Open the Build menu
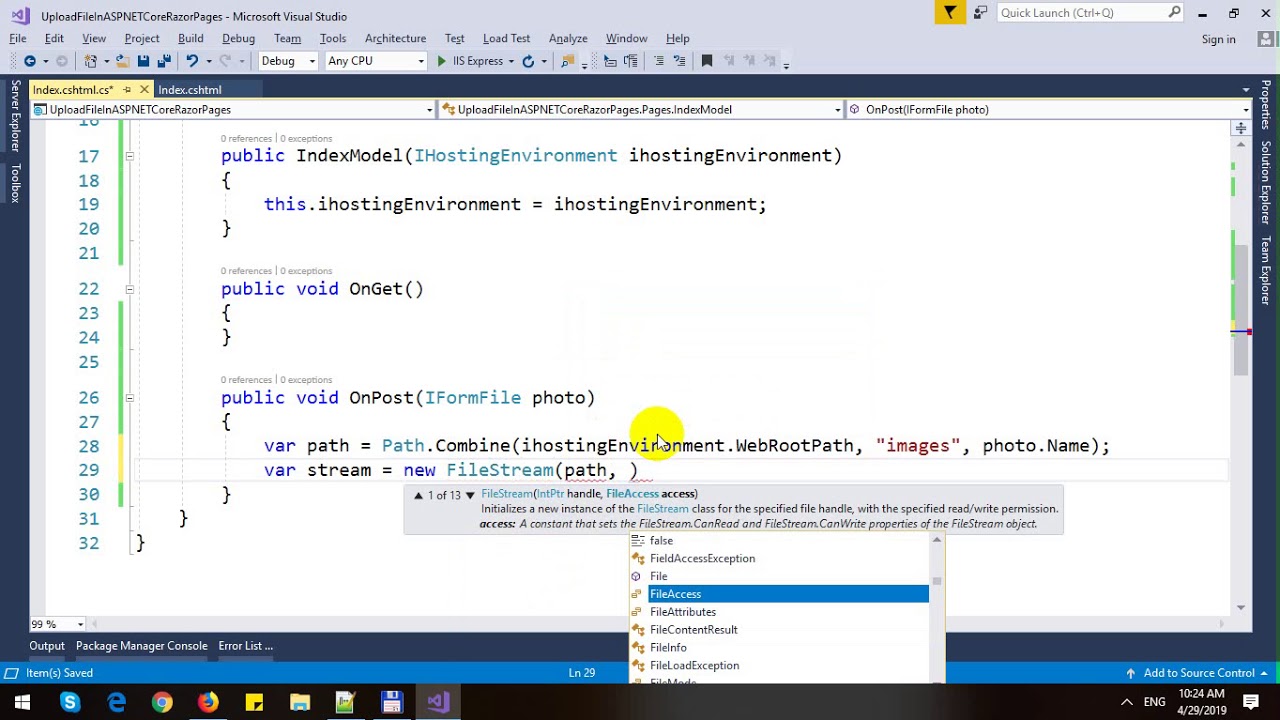The width and height of the screenshot is (1280, 720). click(x=190, y=38)
